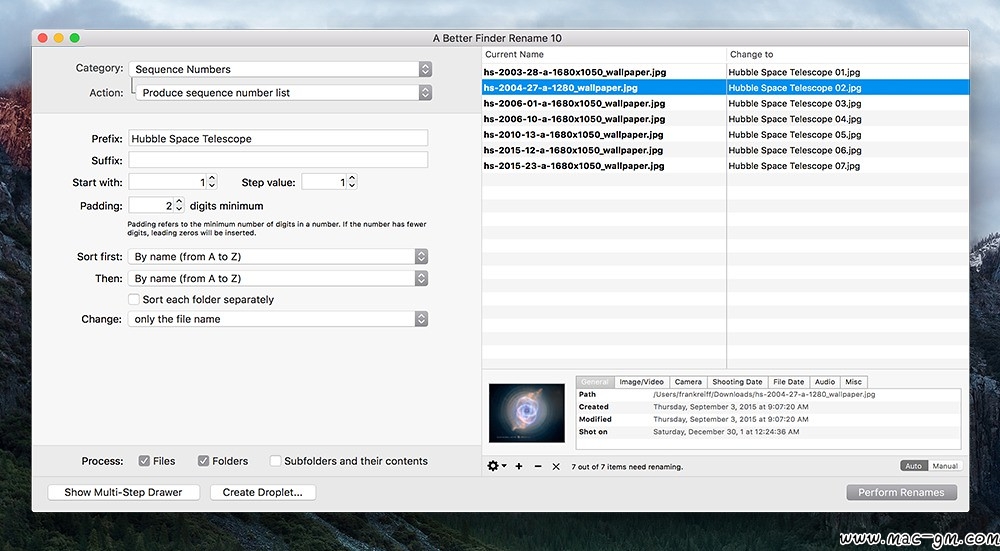Viewport: 1000px width, 551px height.
Task: Select hs-2015-23-a-1680x1050_wallpaper.jpg row
Action: (x=725, y=166)
